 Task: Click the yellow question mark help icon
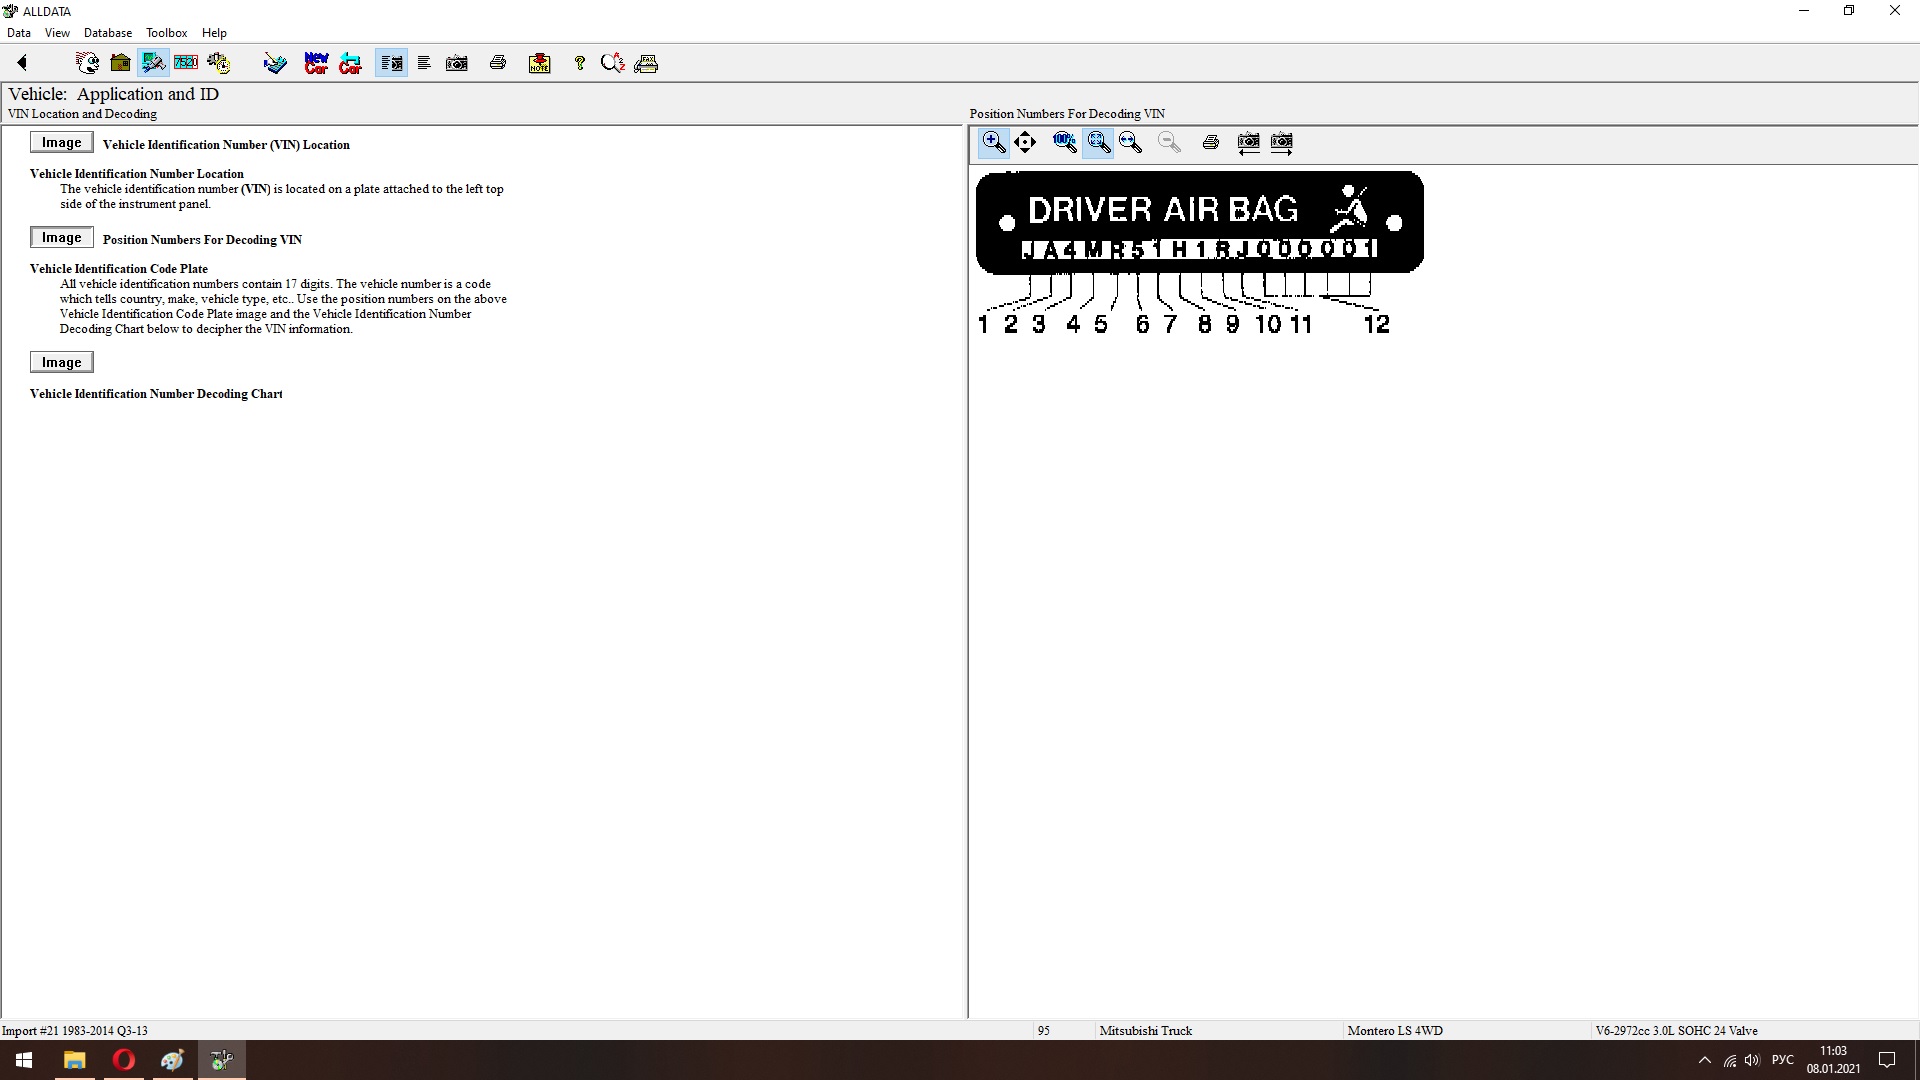pos(579,63)
